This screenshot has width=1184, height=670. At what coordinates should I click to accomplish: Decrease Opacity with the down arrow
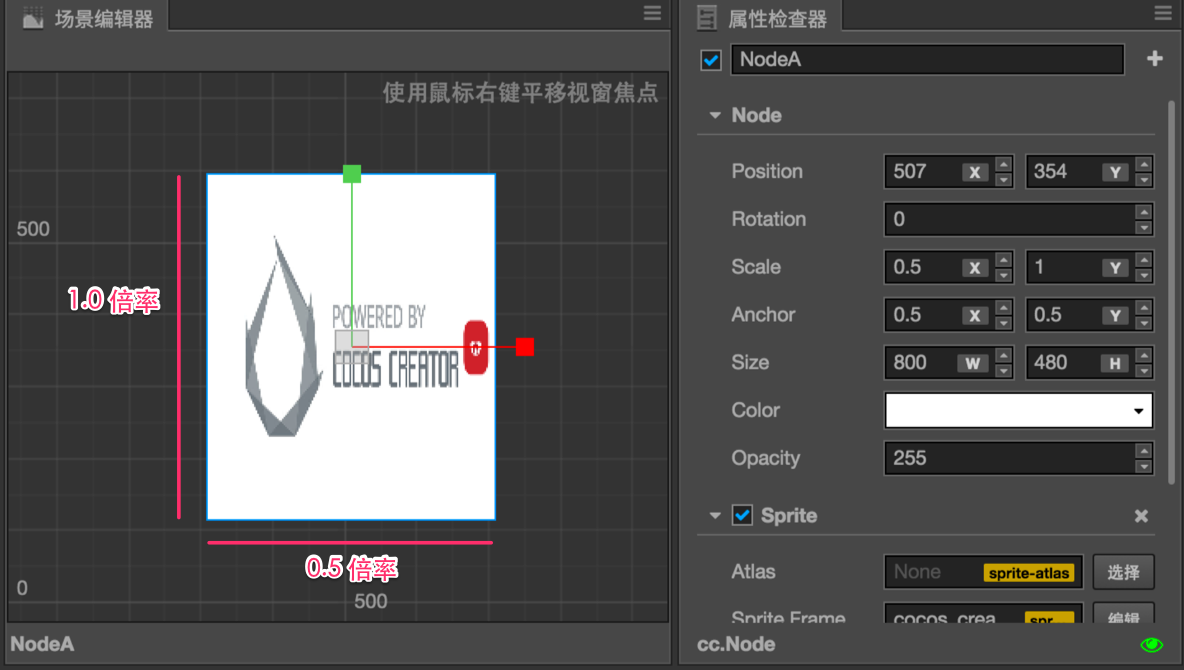[x=1144, y=466]
